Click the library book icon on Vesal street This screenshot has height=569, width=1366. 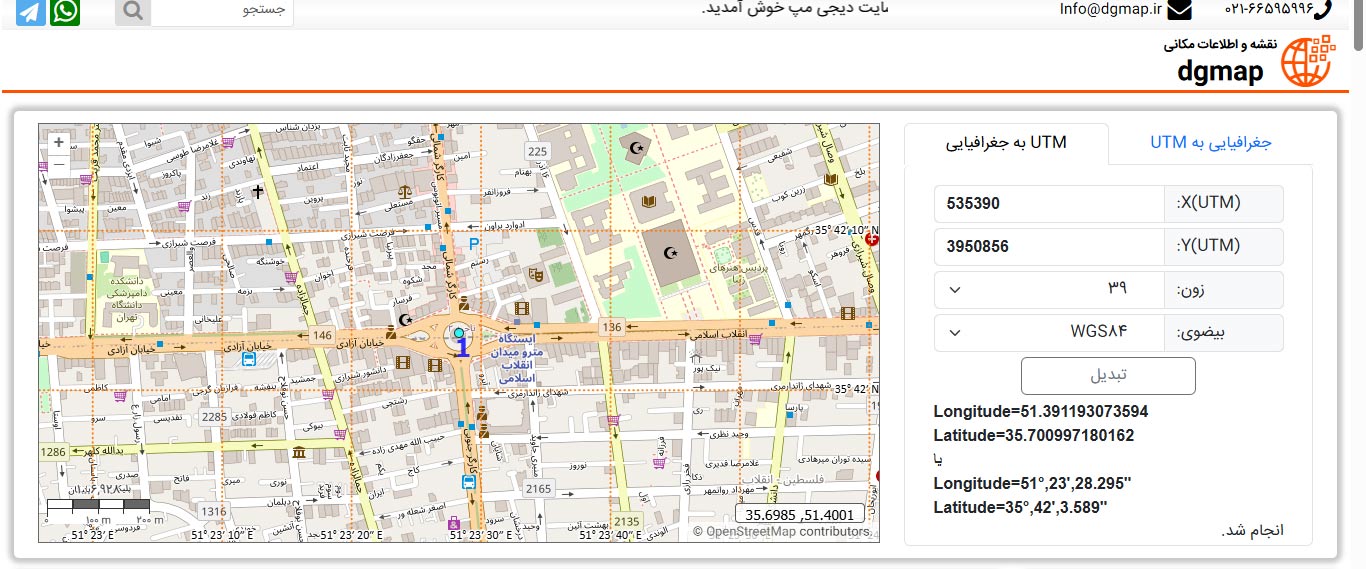tap(830, 179)
